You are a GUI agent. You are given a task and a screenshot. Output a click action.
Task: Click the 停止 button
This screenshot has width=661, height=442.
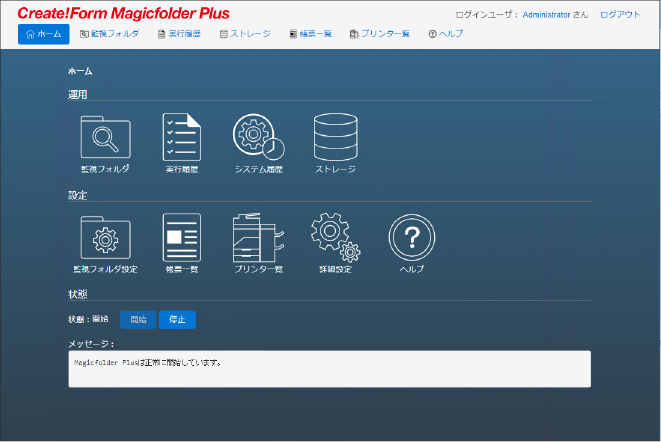click(177, 320)
